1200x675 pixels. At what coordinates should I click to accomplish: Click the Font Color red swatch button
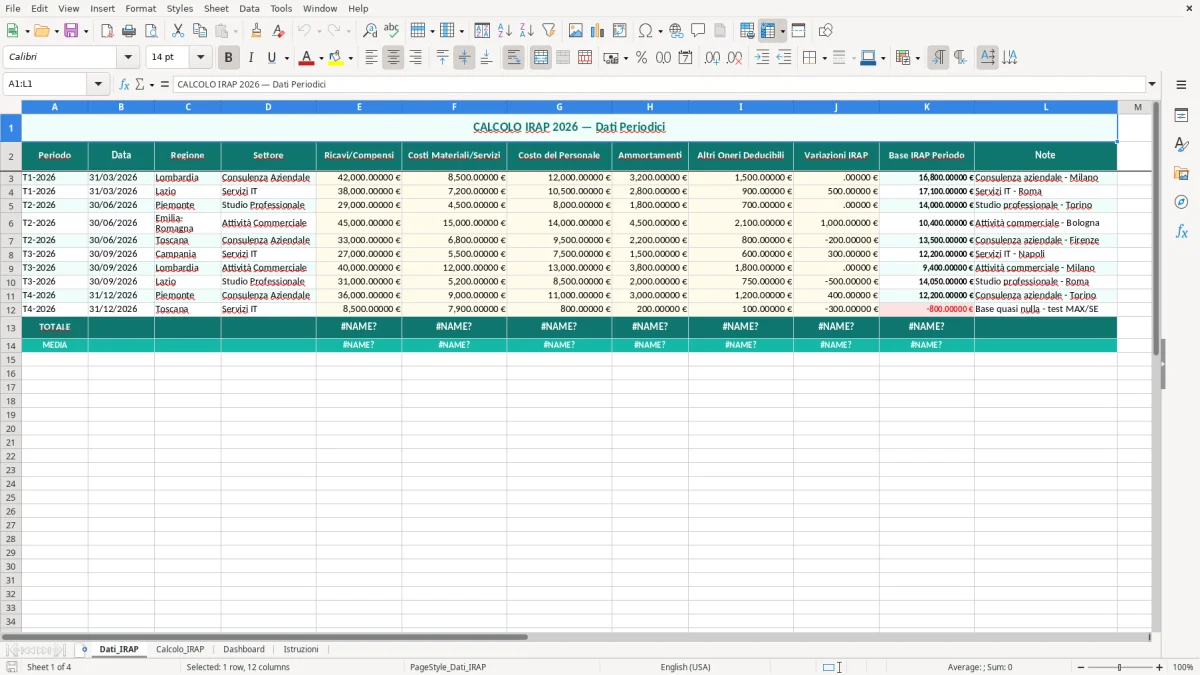[307, 58]
